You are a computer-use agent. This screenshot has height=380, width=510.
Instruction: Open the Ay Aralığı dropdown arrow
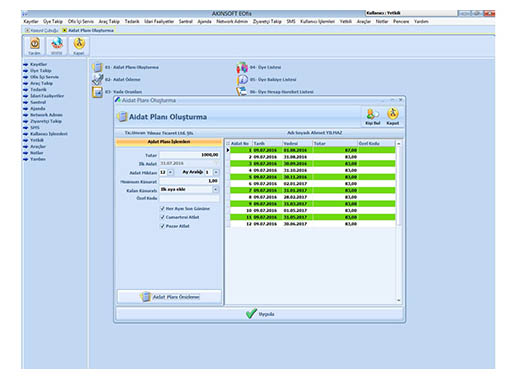216,172
